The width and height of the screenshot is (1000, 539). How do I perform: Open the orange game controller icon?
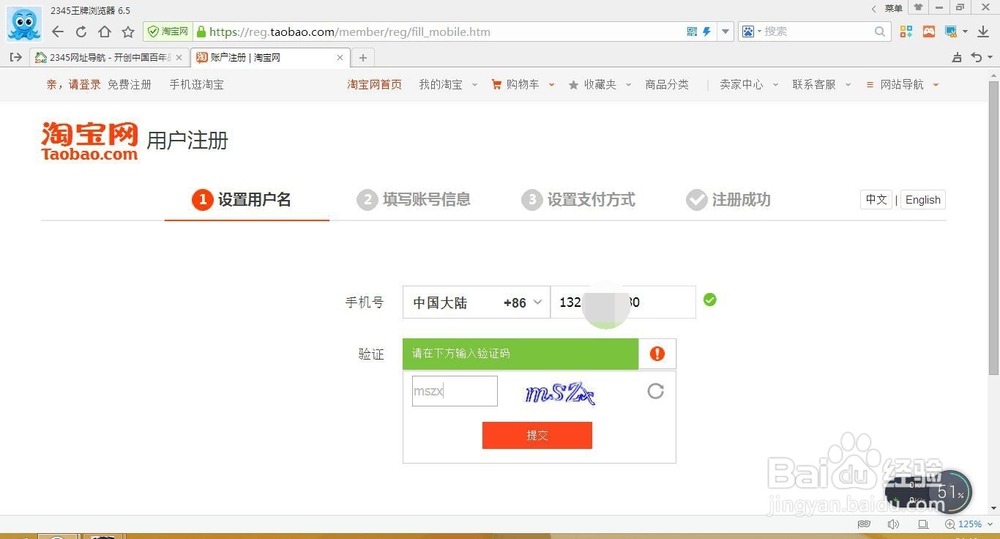[929, 31]
